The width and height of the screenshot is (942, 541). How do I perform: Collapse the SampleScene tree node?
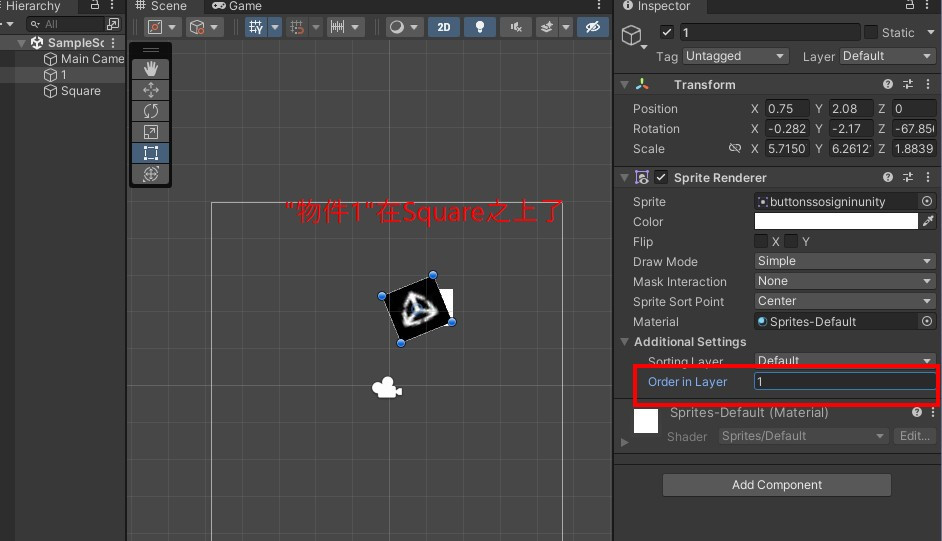click(21, 43)
